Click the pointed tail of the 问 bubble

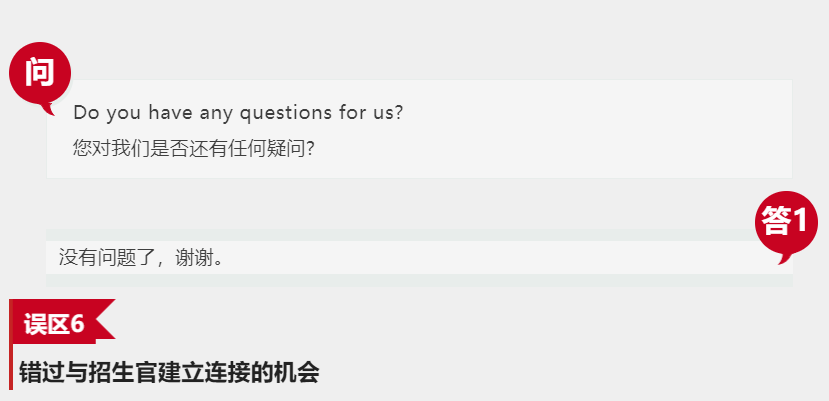pyautogui.click(x=49, y=108)
